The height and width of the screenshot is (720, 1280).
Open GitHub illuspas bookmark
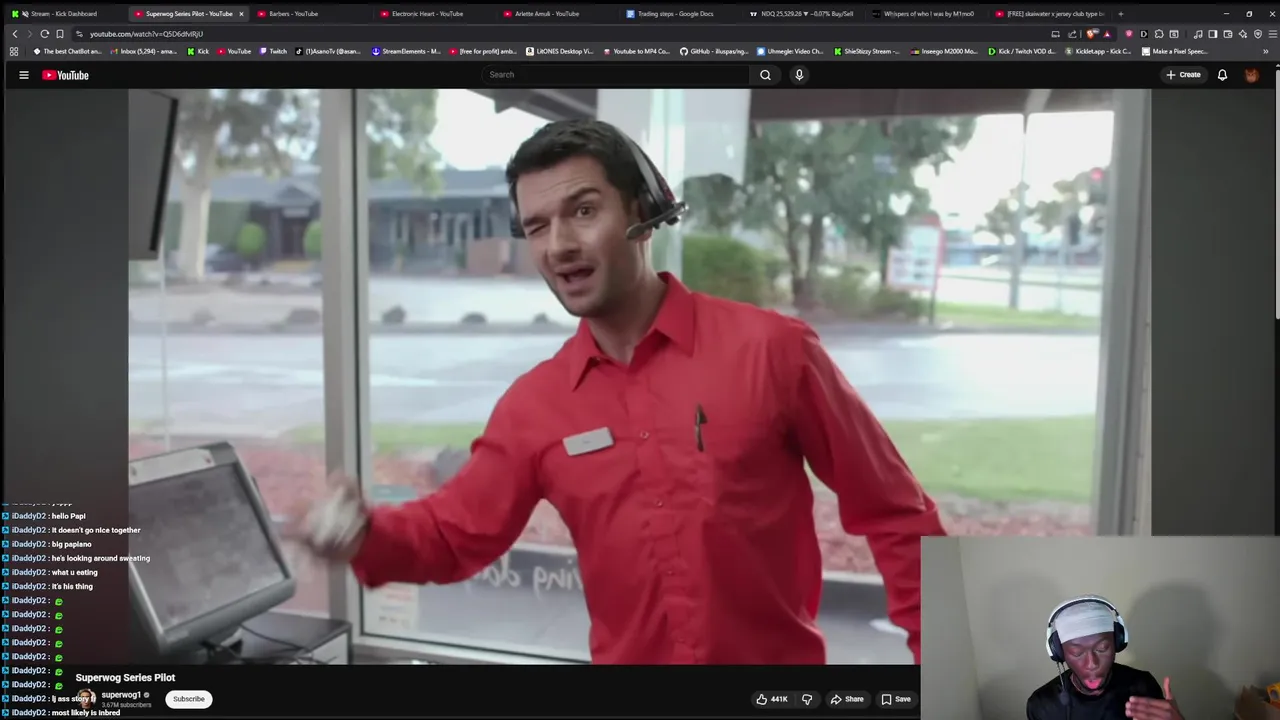[x=714, y=51]
